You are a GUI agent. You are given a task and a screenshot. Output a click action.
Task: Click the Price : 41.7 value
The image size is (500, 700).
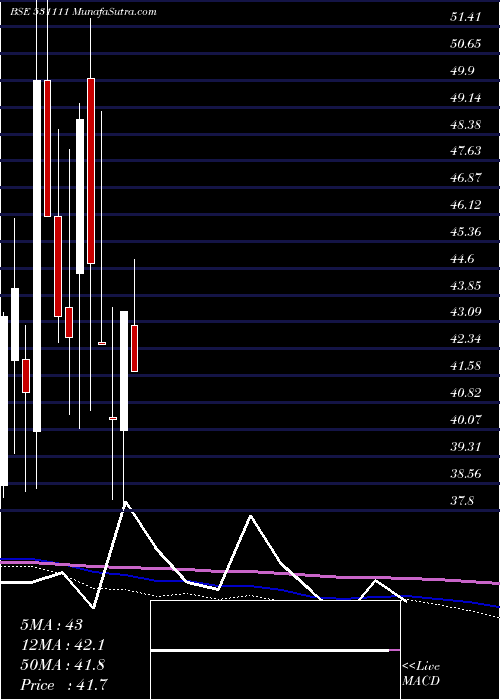pos(64,685)
